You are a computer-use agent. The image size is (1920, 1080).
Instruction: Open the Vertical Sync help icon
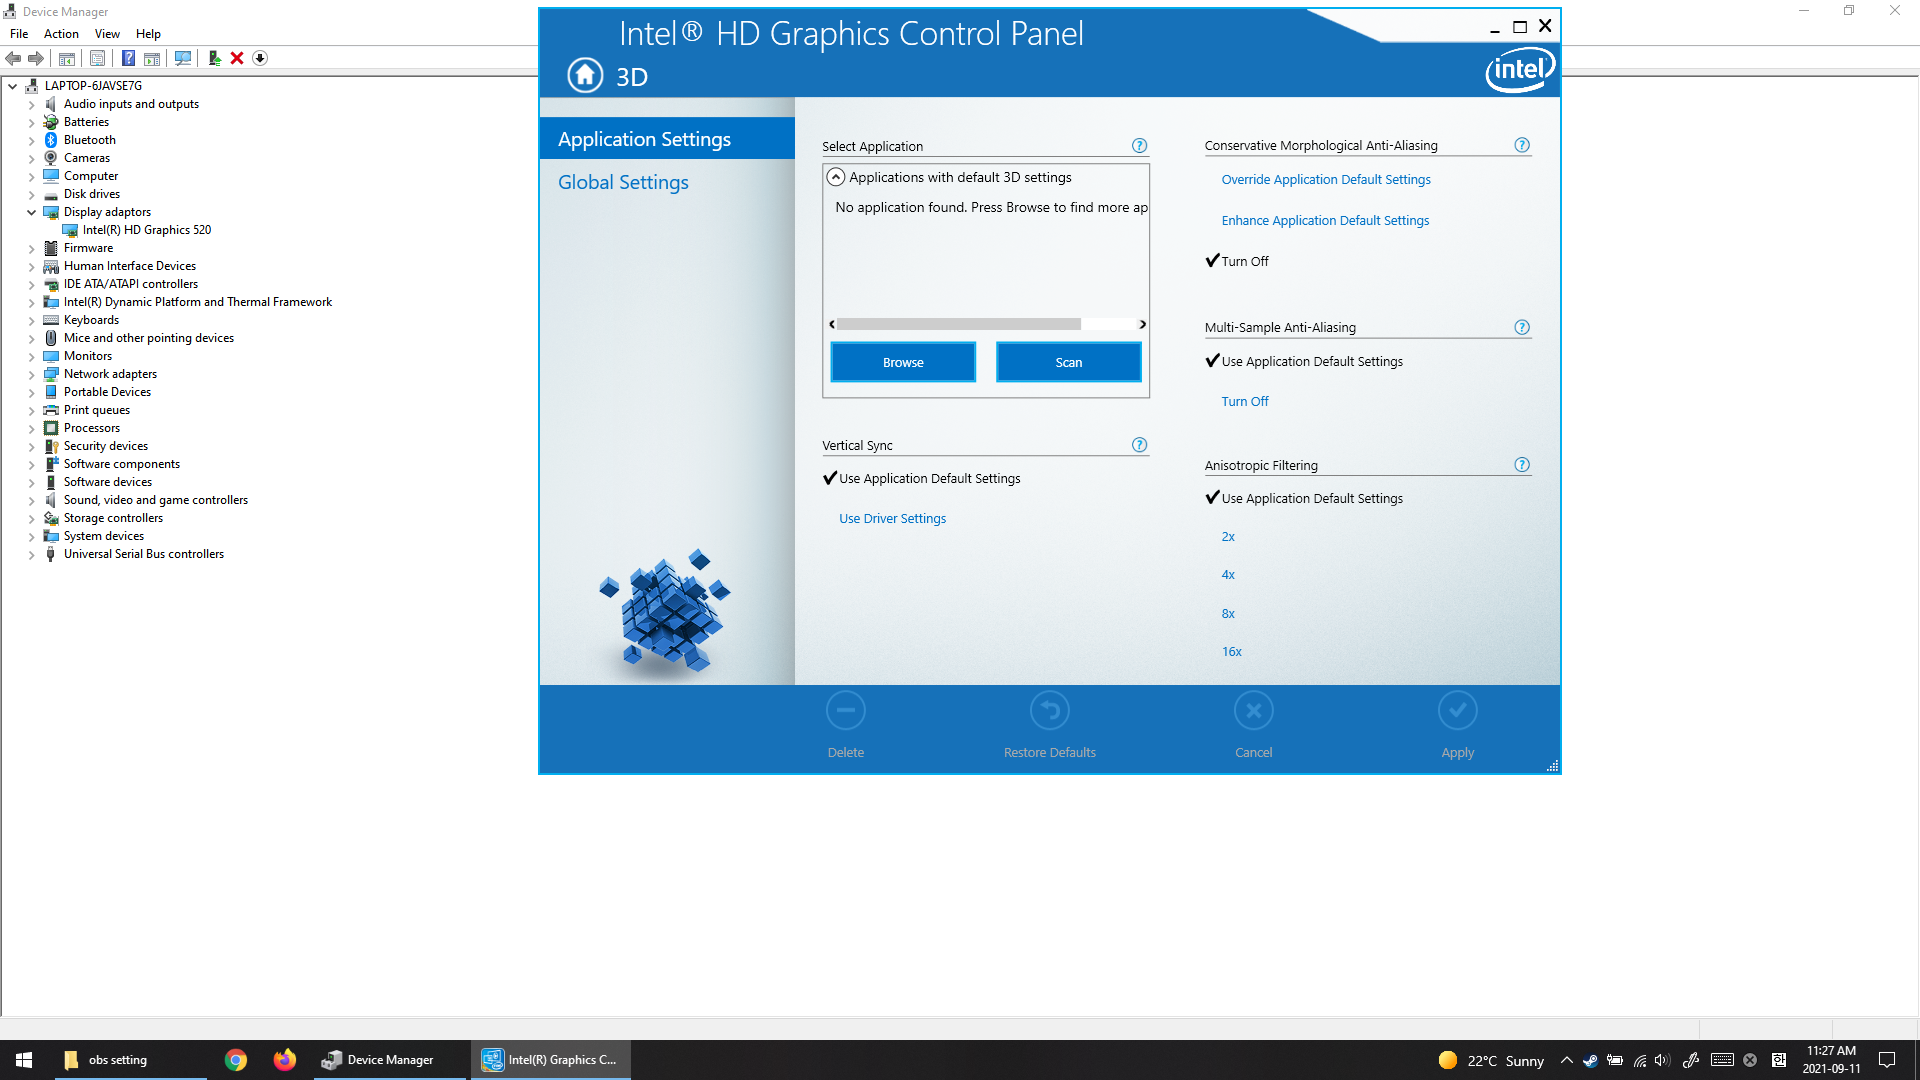[x=1139, y=445]
